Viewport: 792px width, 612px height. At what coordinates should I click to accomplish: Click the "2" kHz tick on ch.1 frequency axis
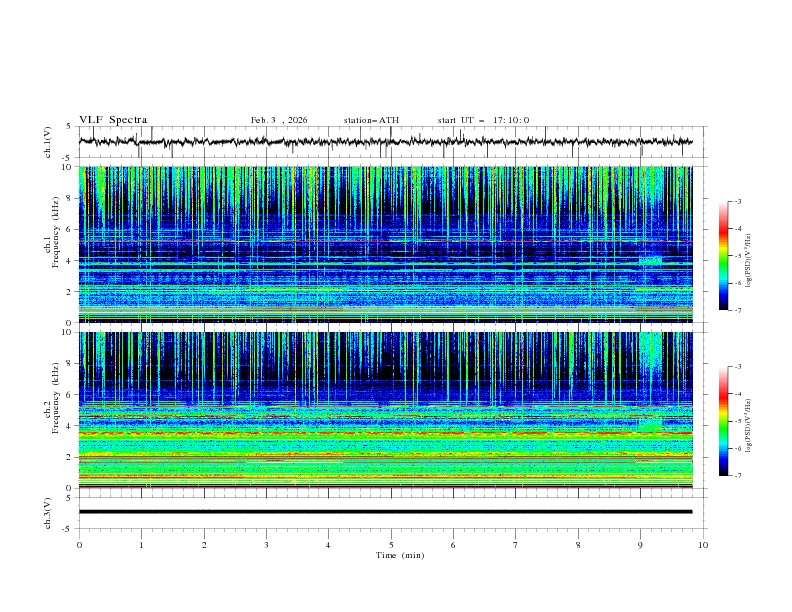point(70,292)
